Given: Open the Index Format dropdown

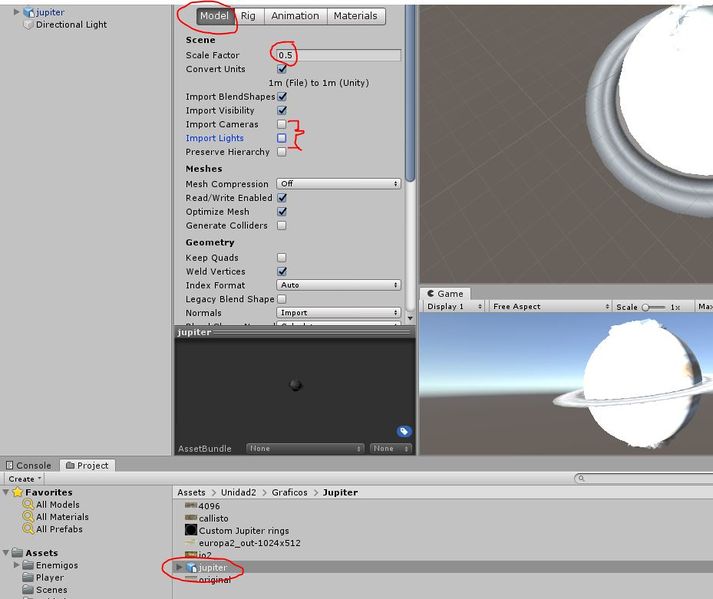Looking at the screenshot, I should 339,285.
